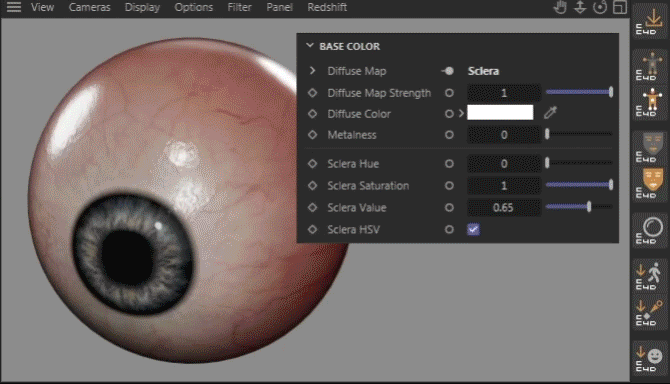
Task: Toggle the viewport maximize panel icon
Action: 620,7
